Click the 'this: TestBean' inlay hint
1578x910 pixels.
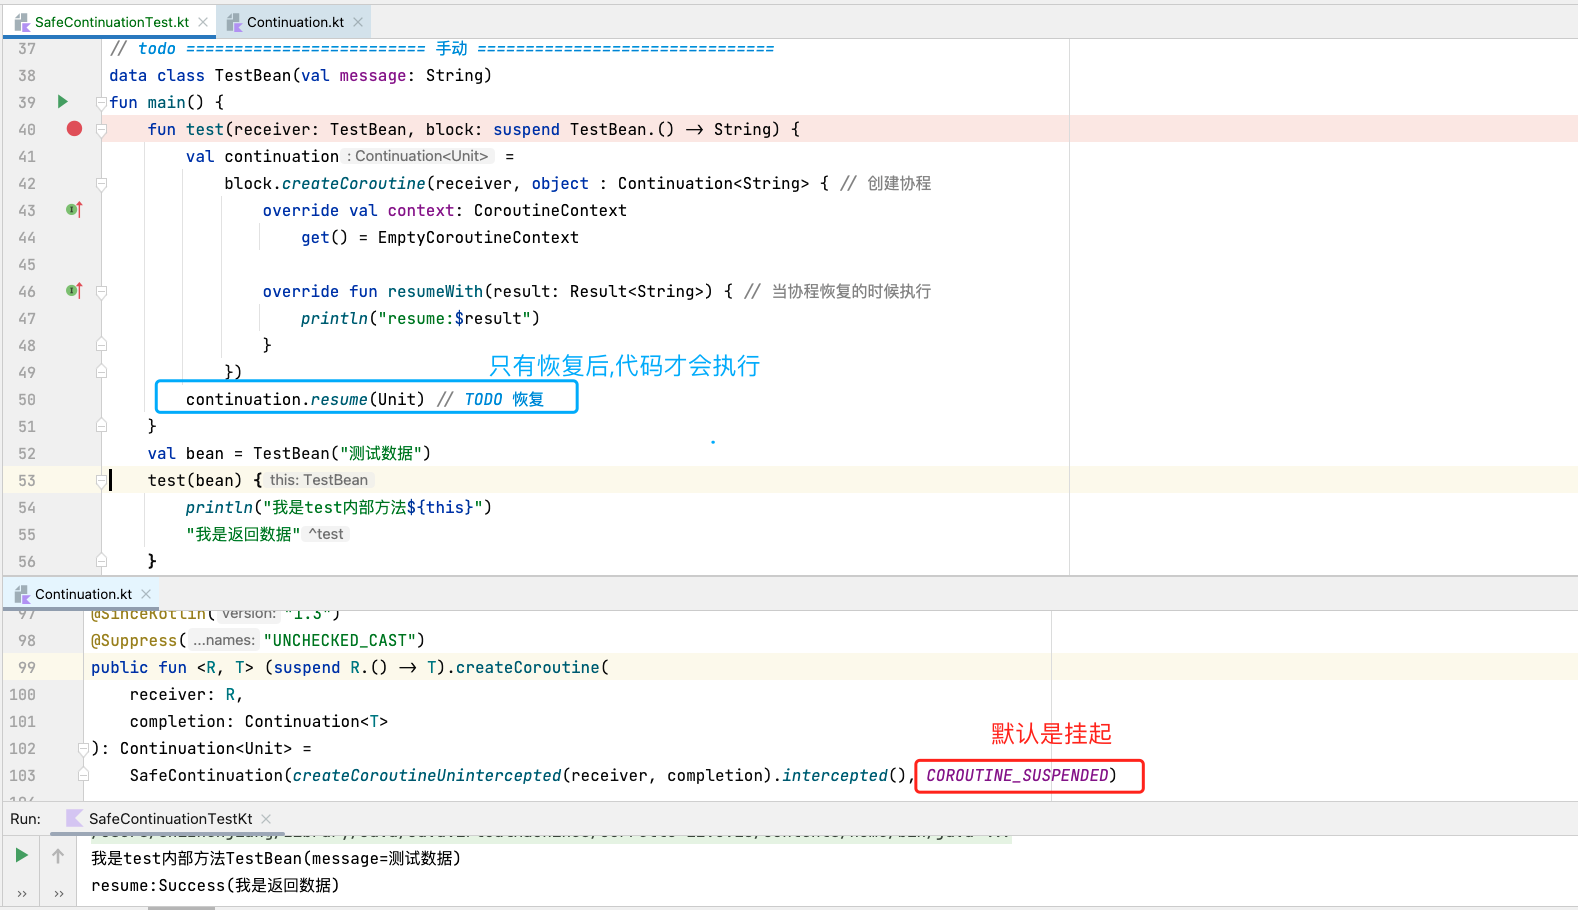click(x=319, y=480)
